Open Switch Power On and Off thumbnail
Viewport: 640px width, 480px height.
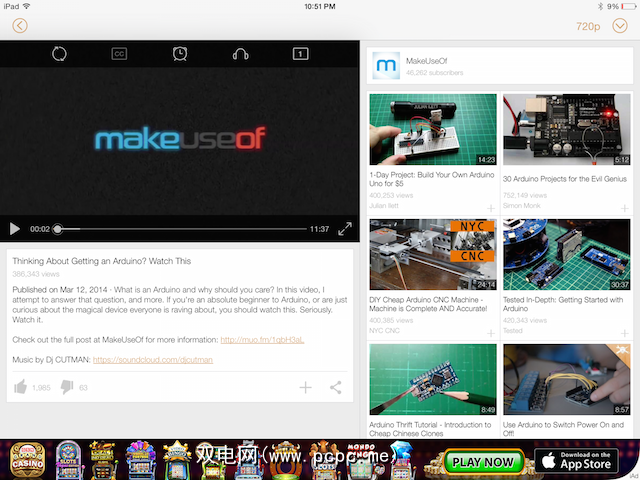[567, 379]
